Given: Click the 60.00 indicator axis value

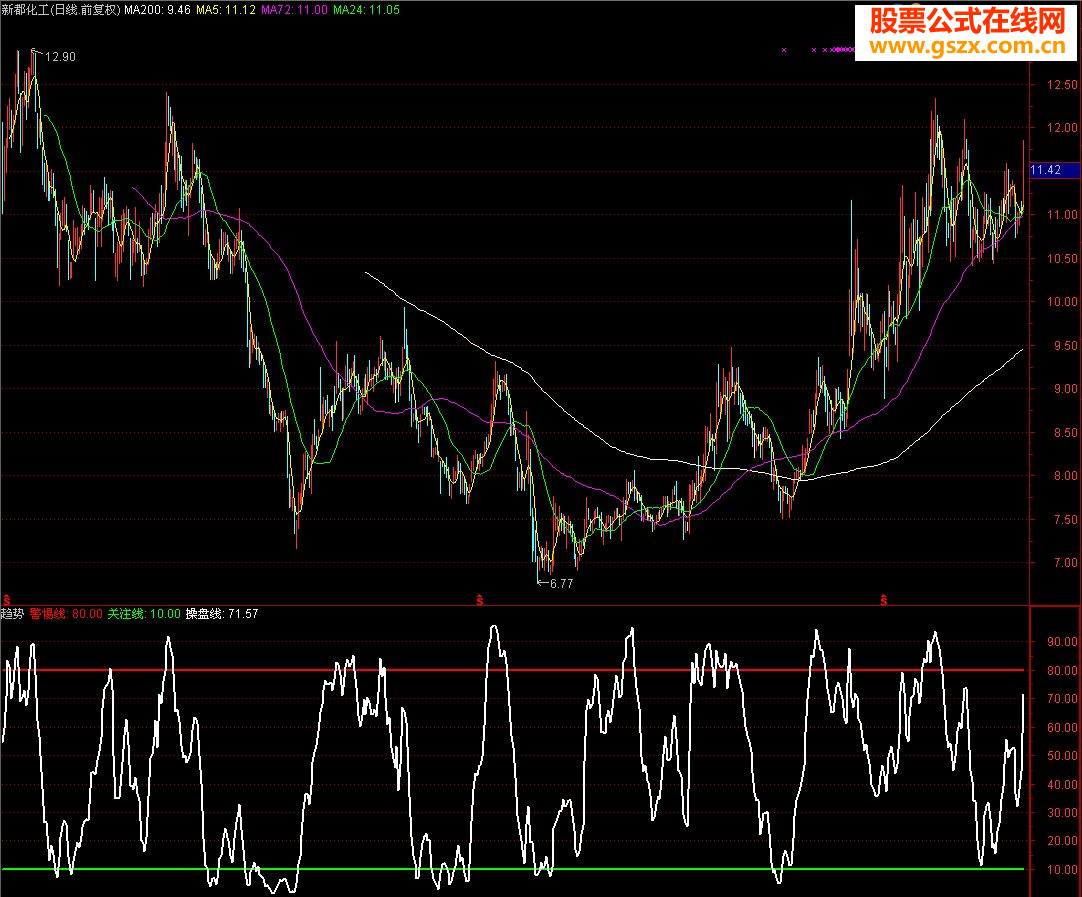Looking at the screenshot, I should coord(1061,727).
